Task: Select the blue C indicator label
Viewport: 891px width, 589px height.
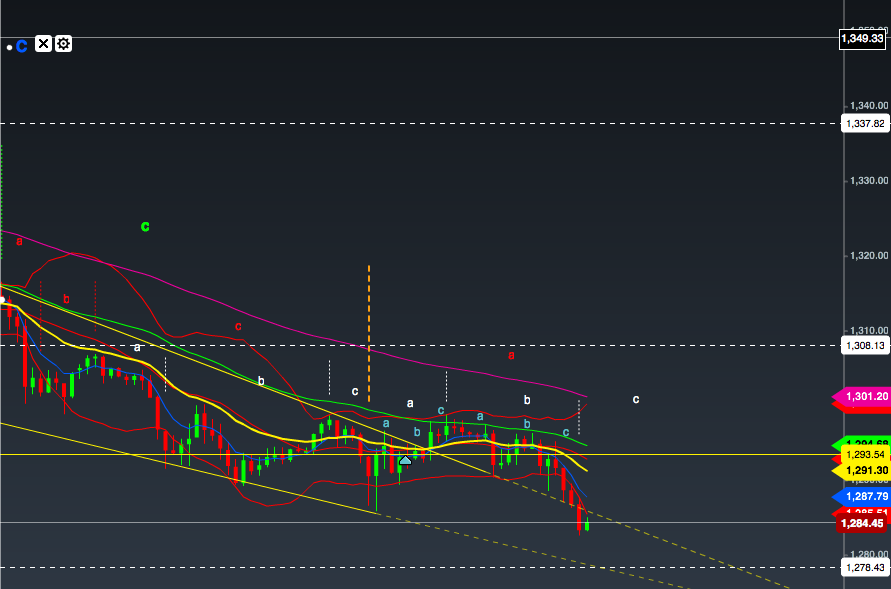Action: click(22, 46)
